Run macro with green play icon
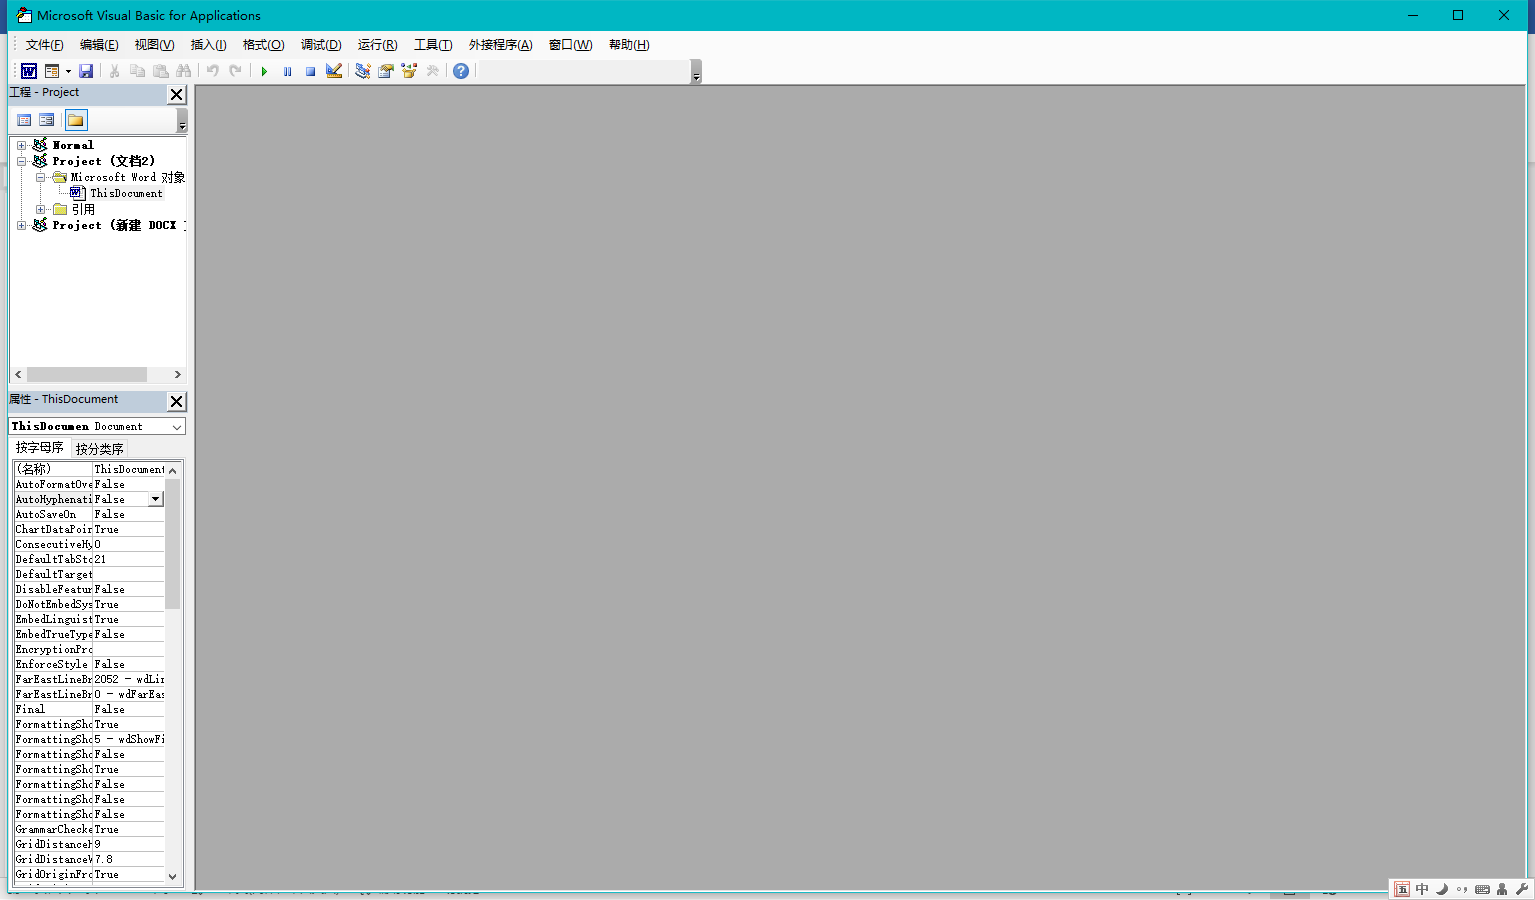Screen dimensions: 1535x900 coord(264,71)
